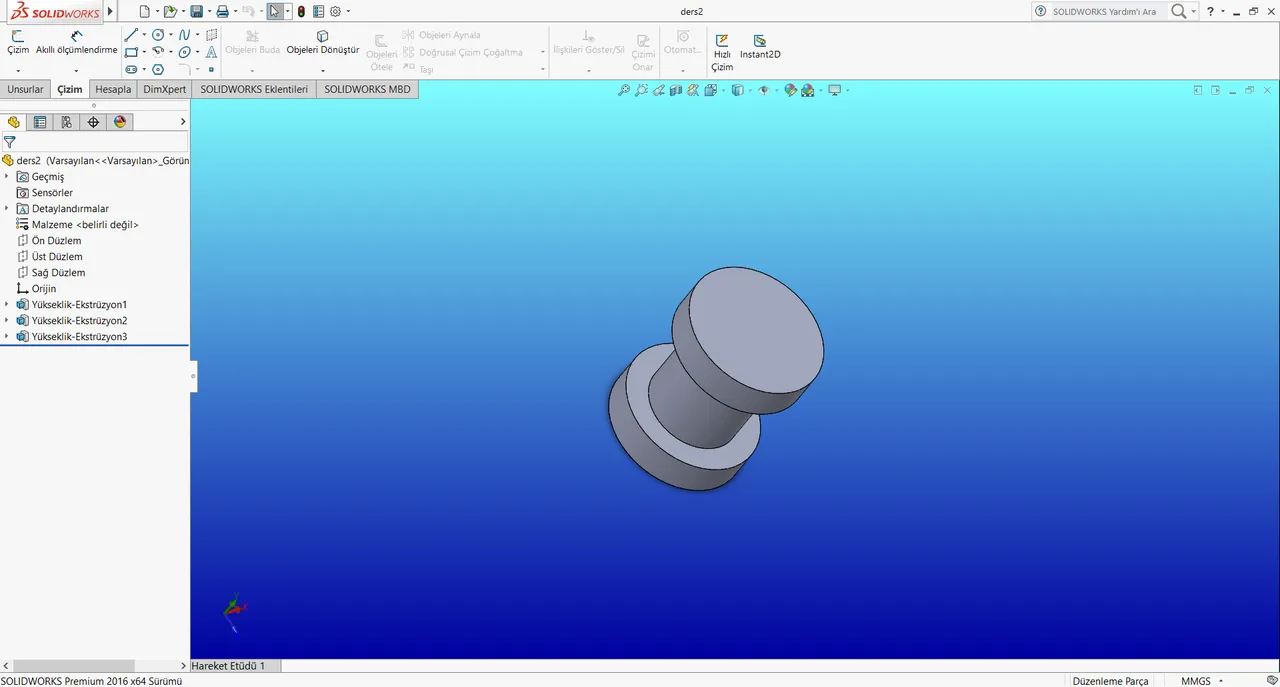Open the Hide/Show Items eye icon
The image size is (1280, 687).
[764, 90]
